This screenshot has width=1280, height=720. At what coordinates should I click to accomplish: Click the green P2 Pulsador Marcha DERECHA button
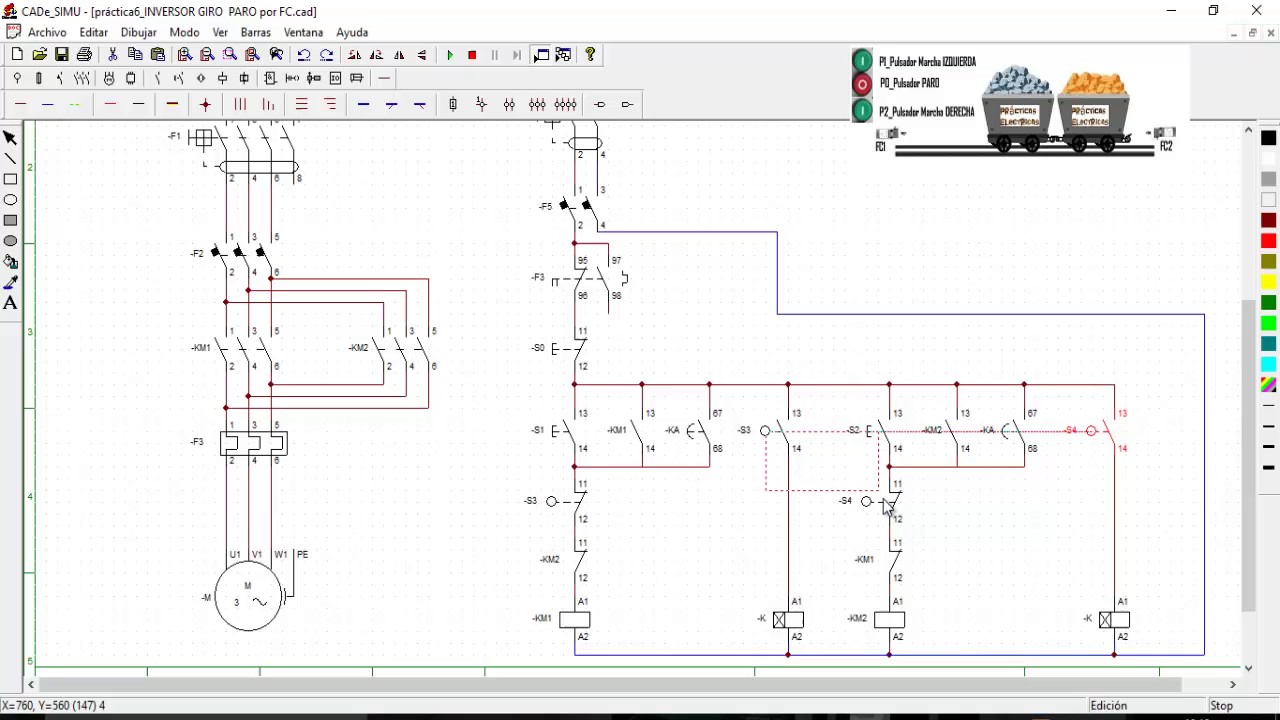pos(862,110)
